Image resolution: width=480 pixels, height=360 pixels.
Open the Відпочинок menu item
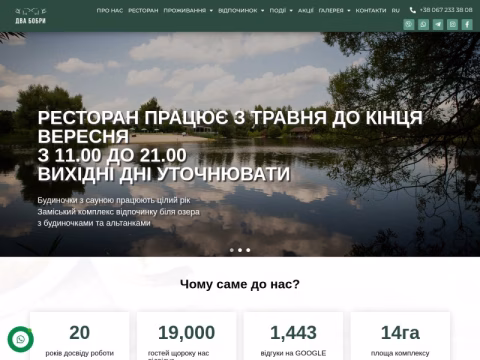238,11
